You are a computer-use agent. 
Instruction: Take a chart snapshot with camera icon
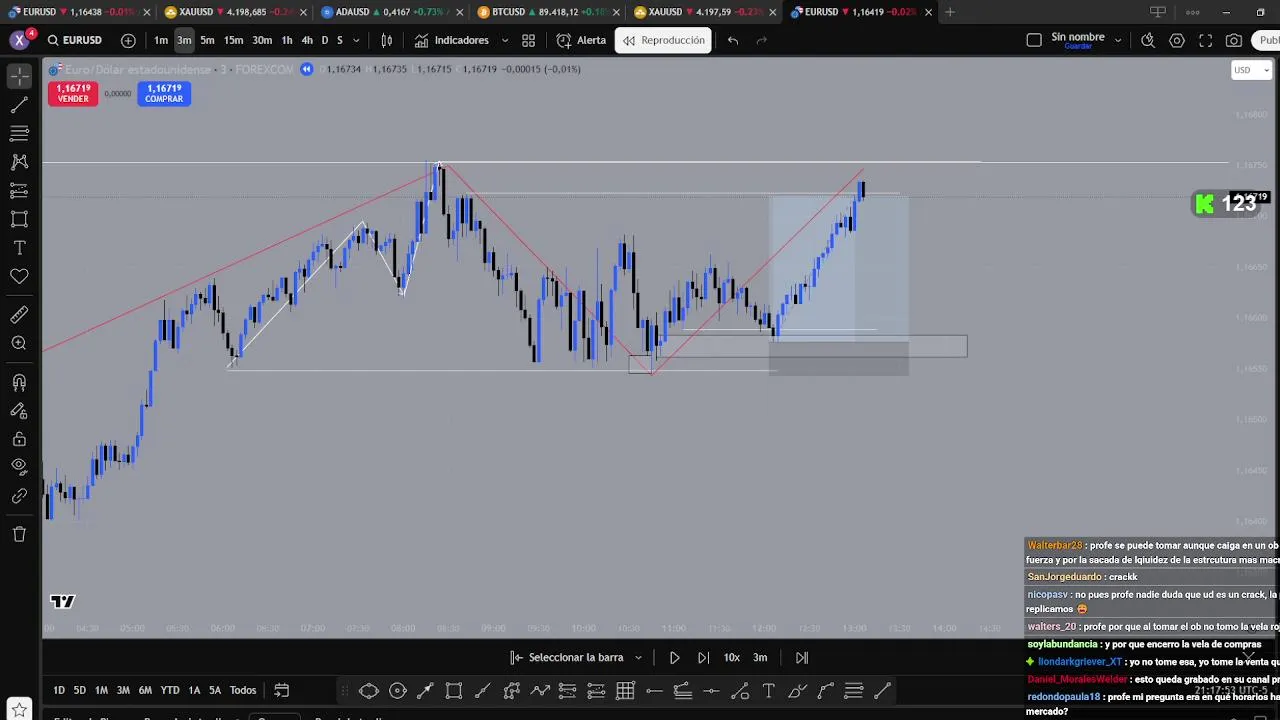coord(1234,40)
